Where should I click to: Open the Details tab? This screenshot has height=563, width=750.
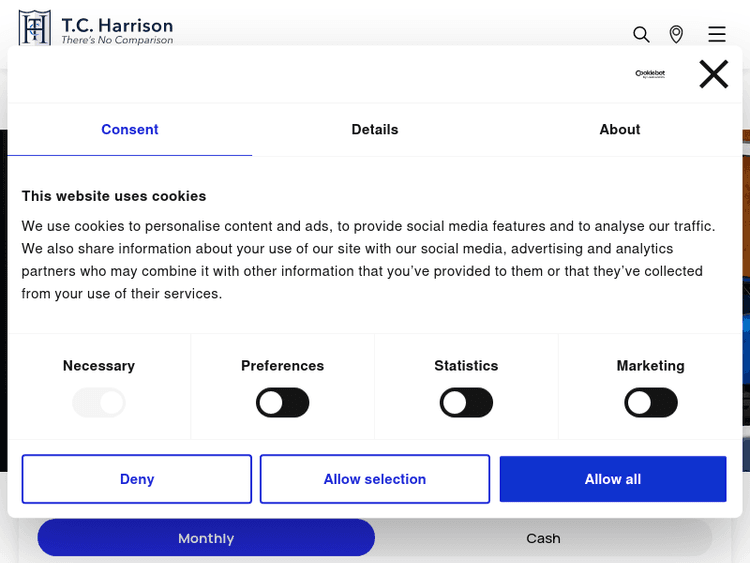(375, 130)
